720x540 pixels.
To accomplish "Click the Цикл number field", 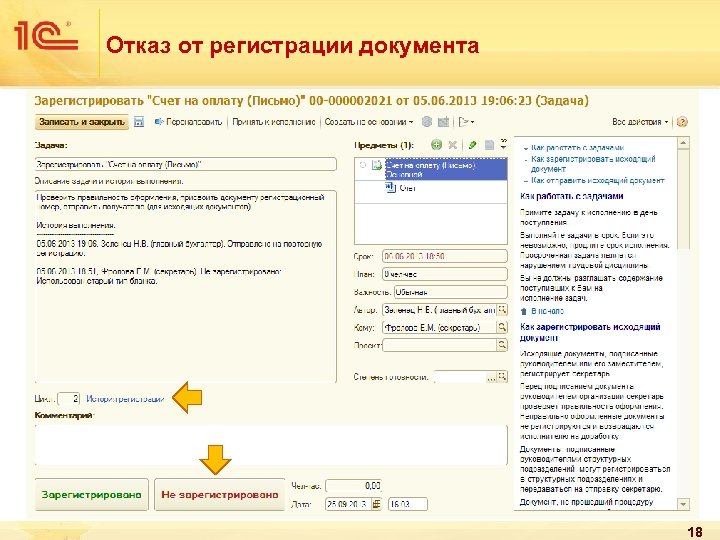I will click(x=68, y=399).
